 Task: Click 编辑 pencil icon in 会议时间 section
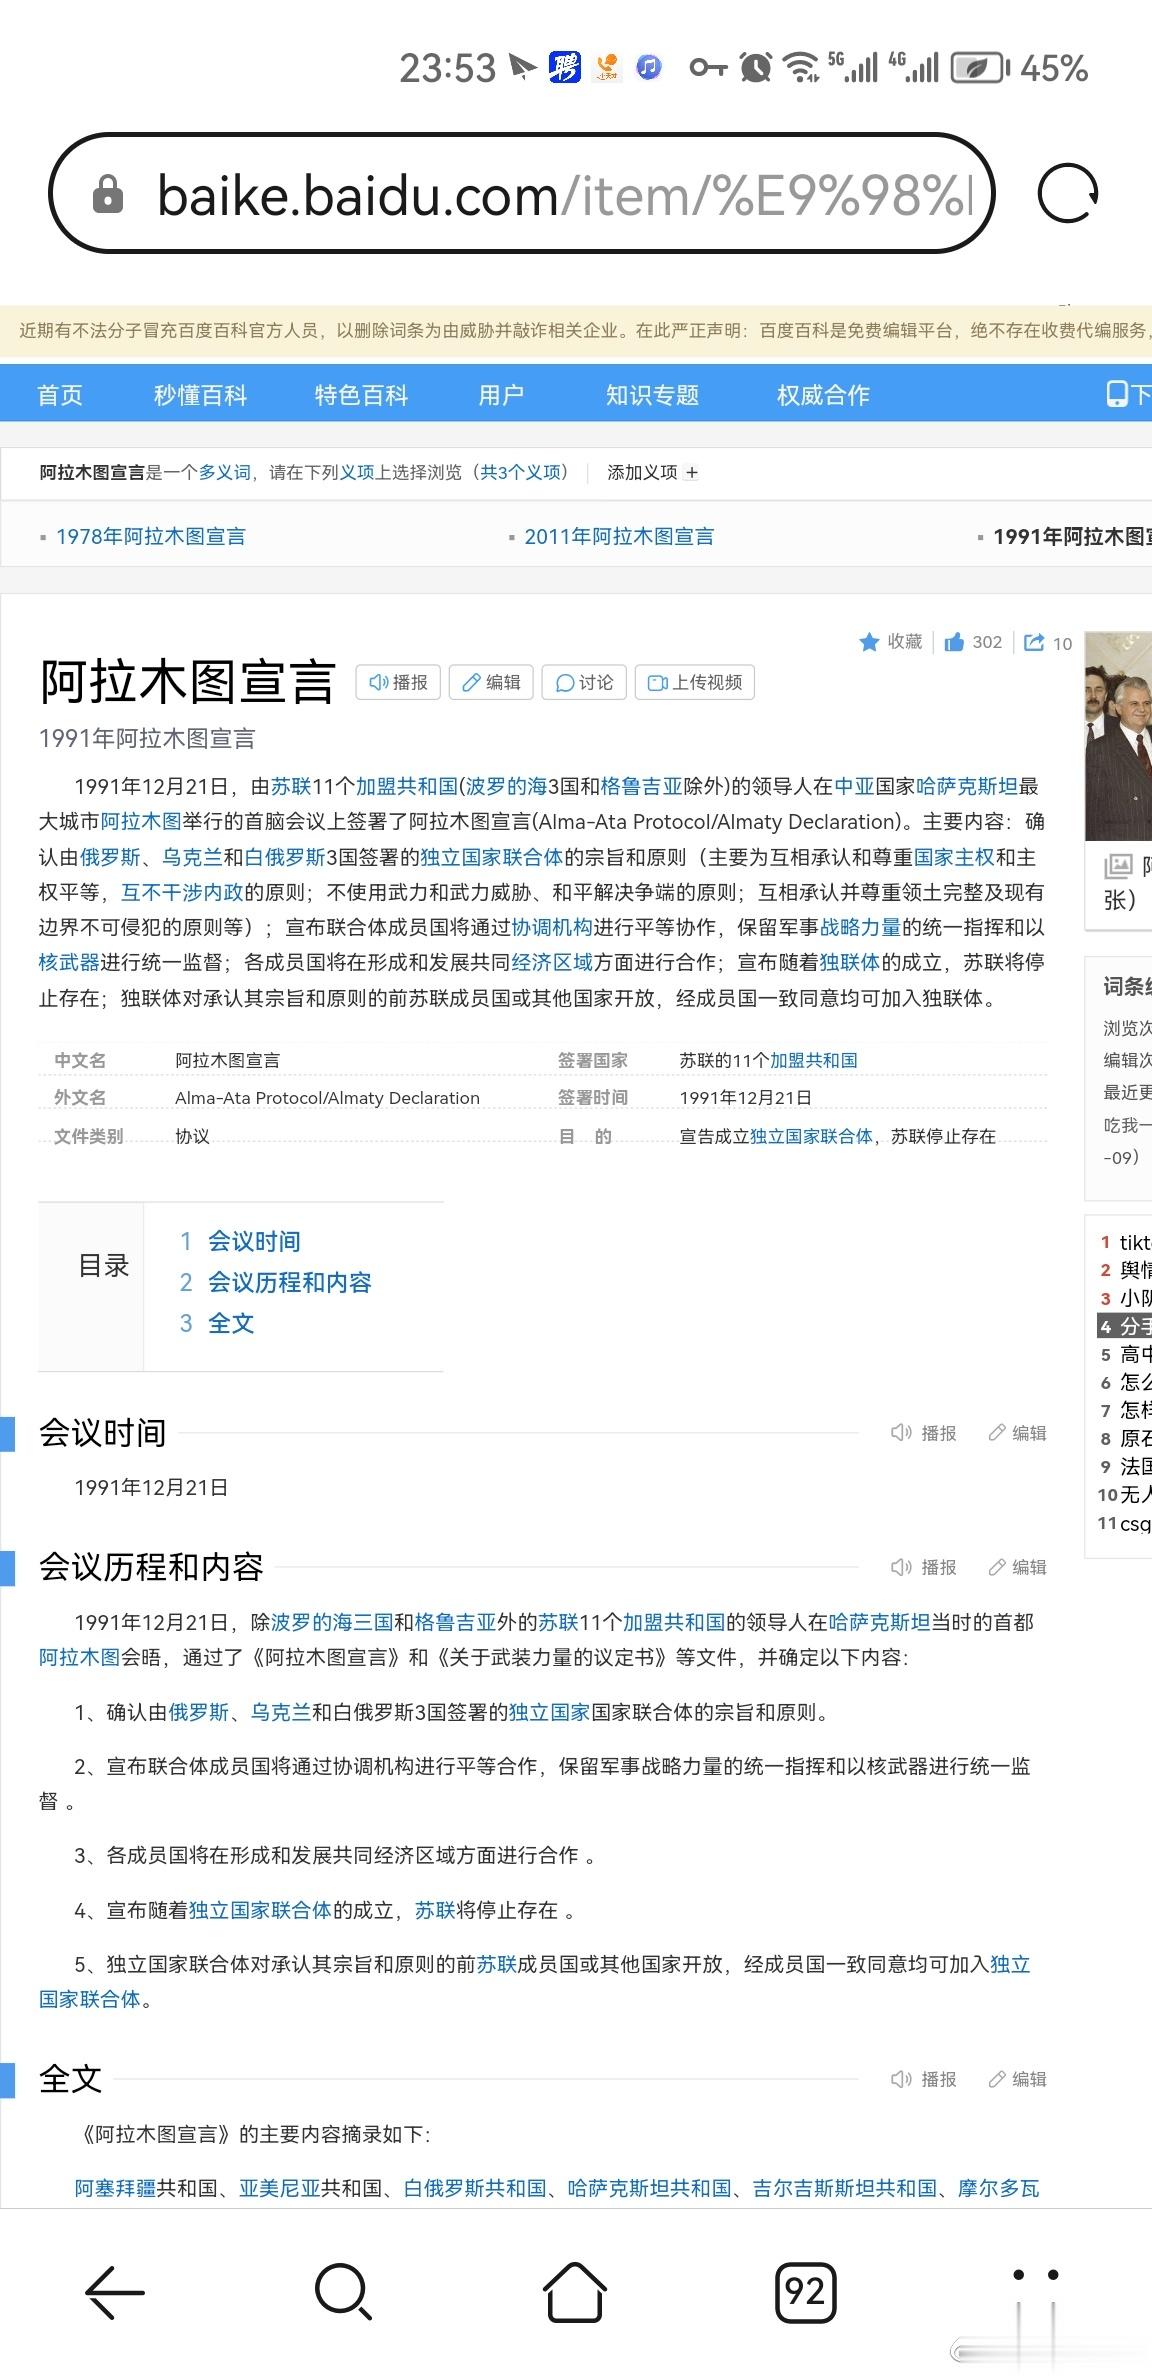pyautogui.click(x=997, y=1433)
